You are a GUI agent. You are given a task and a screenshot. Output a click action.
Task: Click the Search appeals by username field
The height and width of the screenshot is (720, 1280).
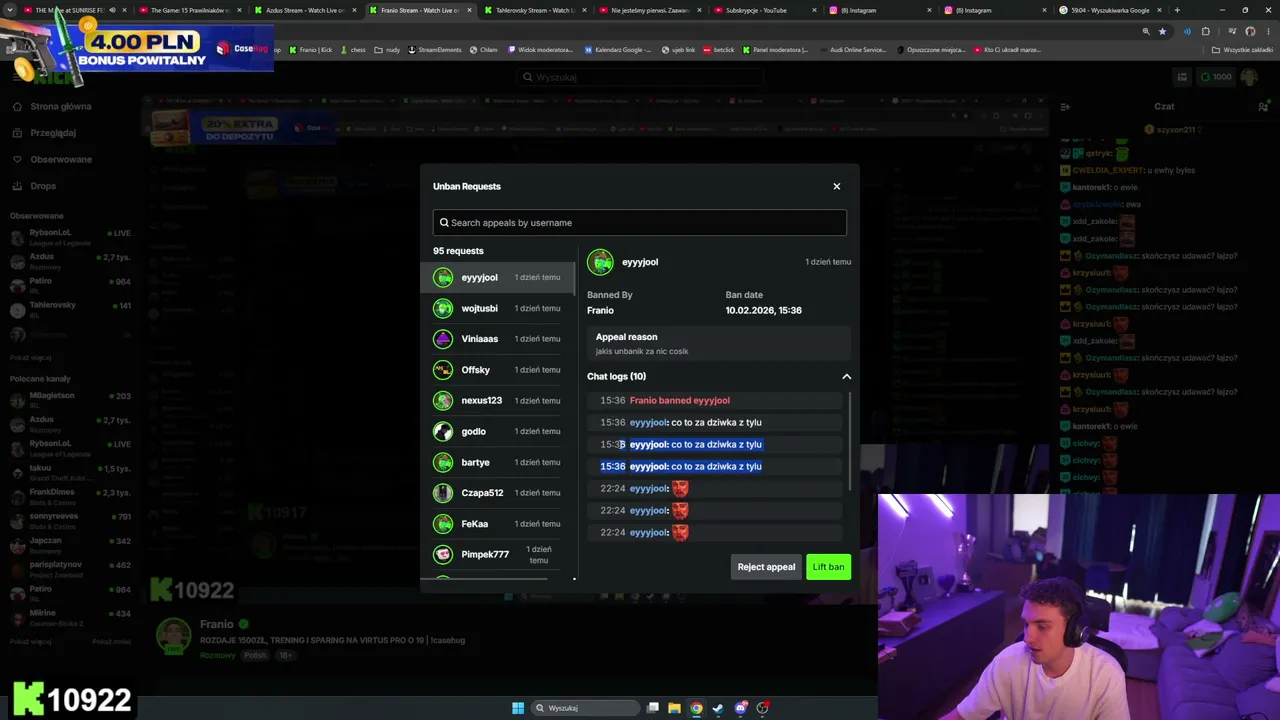[640, 222]
